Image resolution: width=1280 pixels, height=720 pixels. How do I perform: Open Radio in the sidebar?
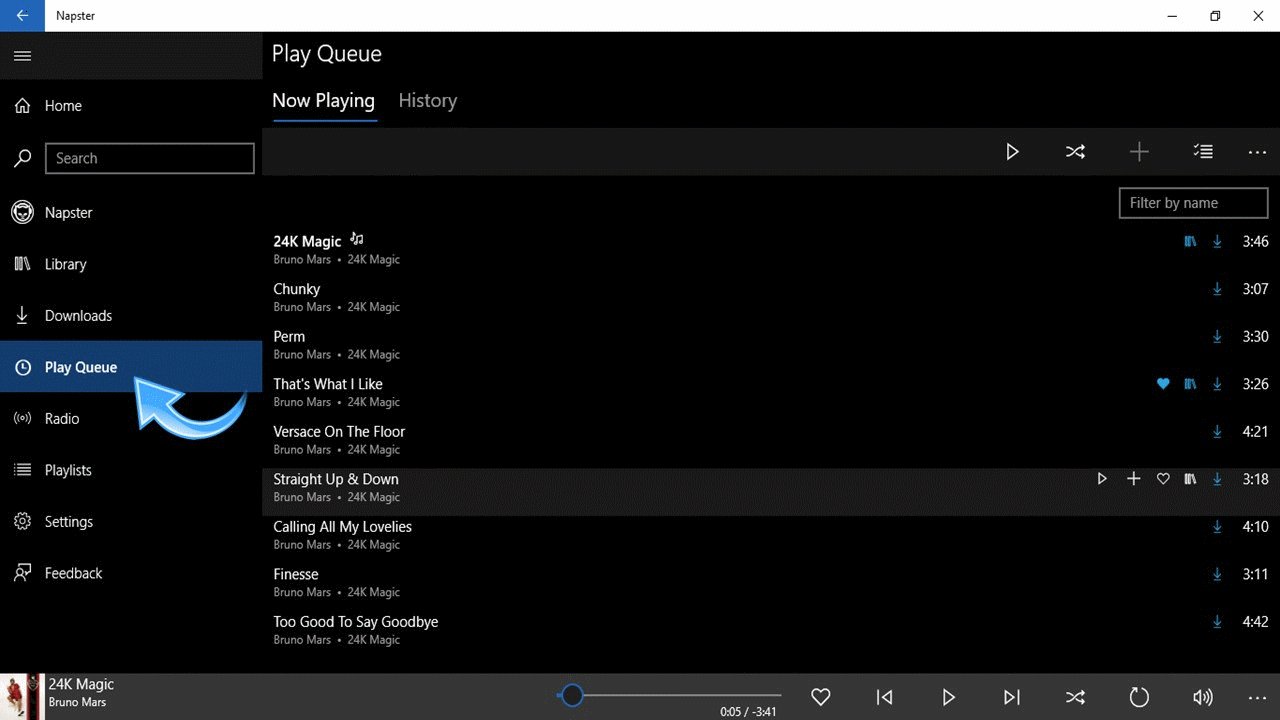(131, 418)
